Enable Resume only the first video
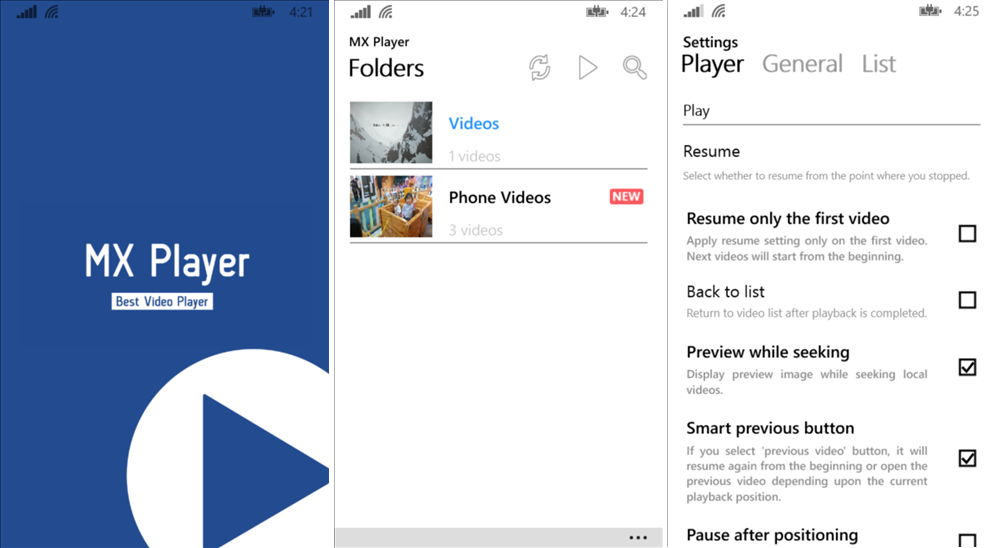Image resolution: width=987 pixels, height=548 pixels. click(967, 234)
